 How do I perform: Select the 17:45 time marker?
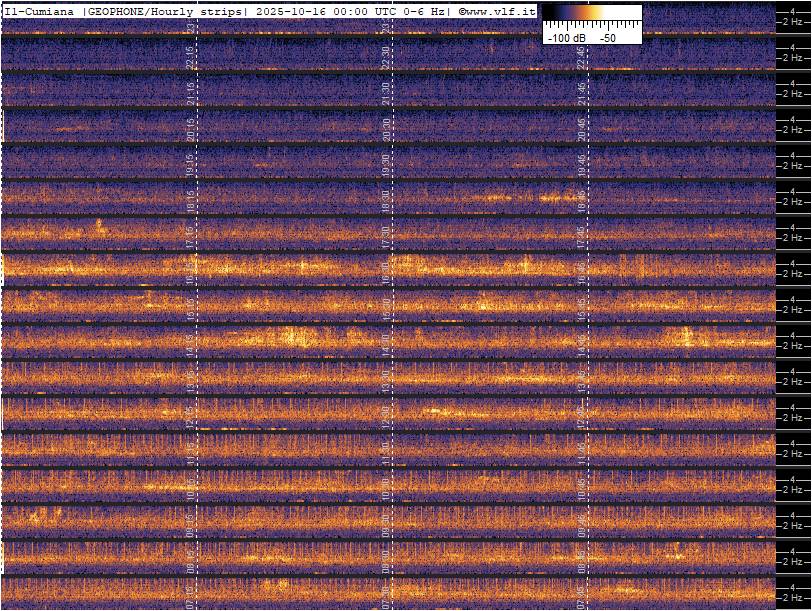tap(581, 236)
